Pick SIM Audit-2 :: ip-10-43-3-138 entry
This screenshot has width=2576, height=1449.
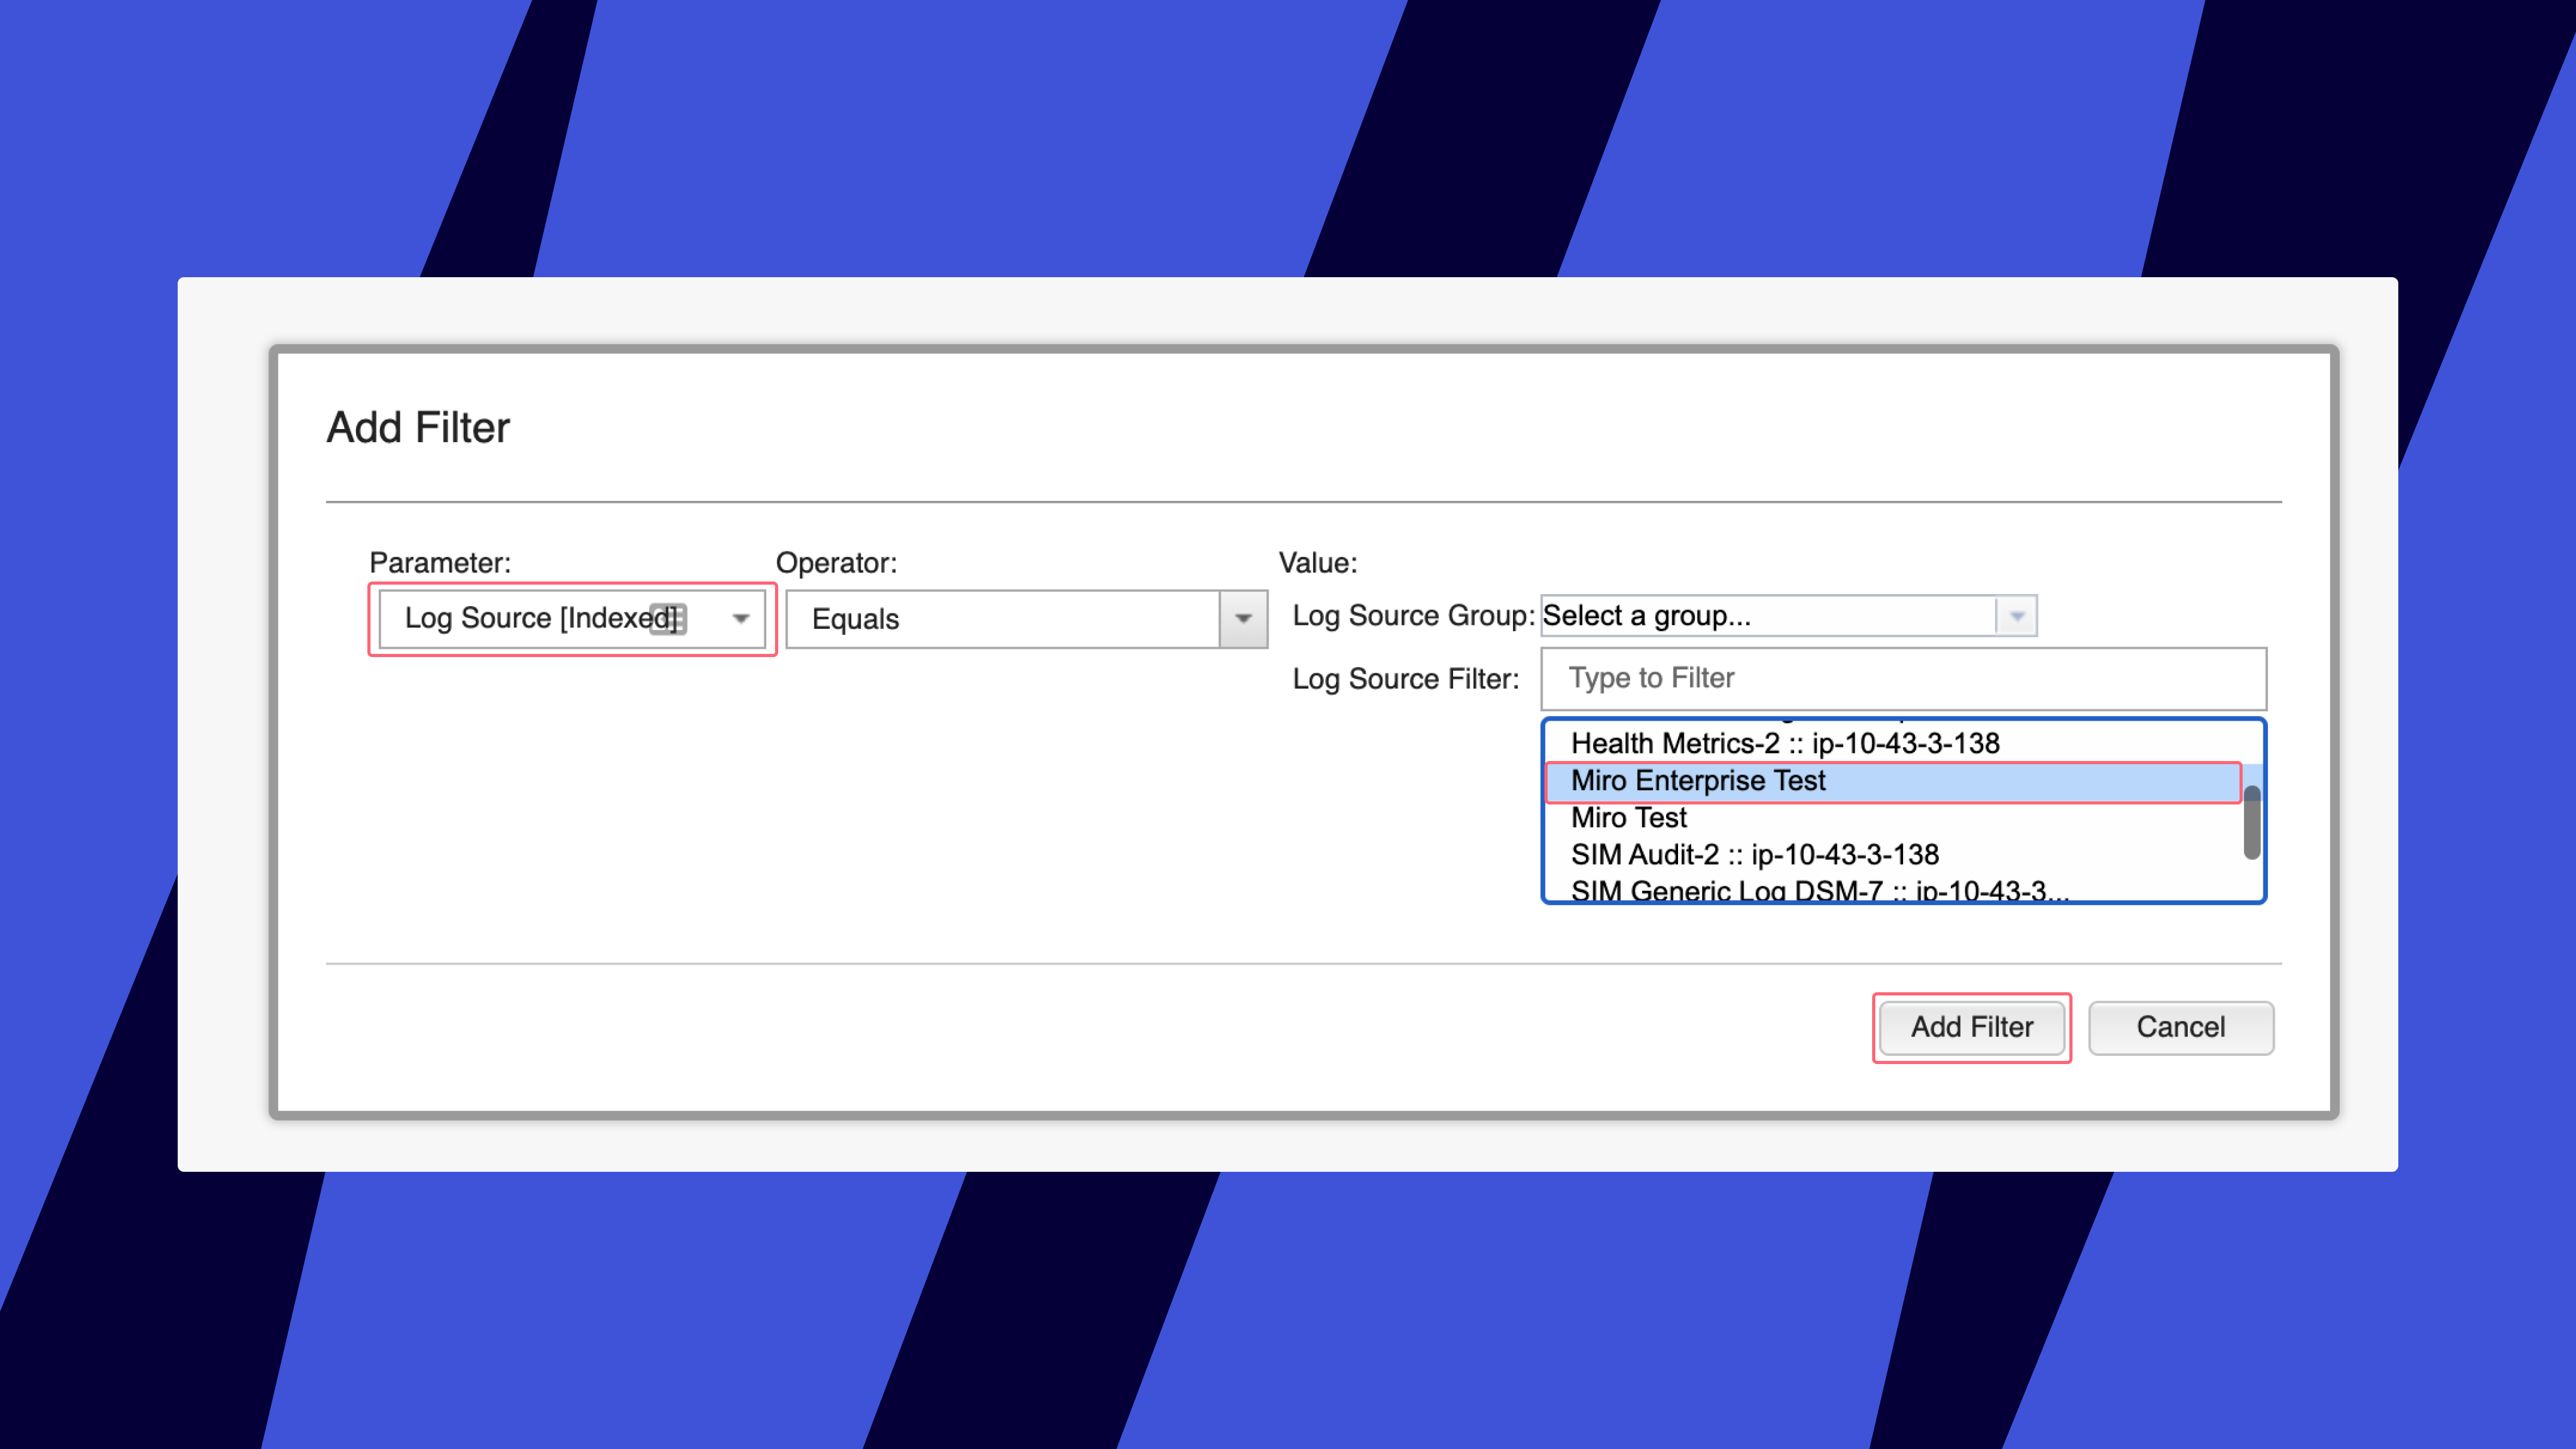(x=1755, y=855)
